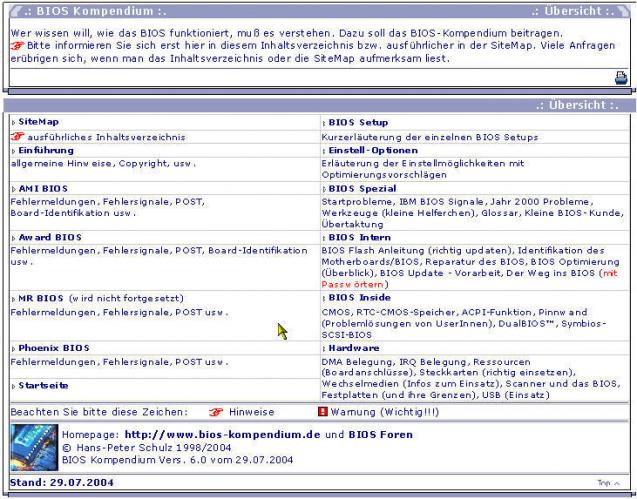This screenshot has height=499, width=637.
Task: Open the BIOS Spezial page
Action: coord(362,189)
